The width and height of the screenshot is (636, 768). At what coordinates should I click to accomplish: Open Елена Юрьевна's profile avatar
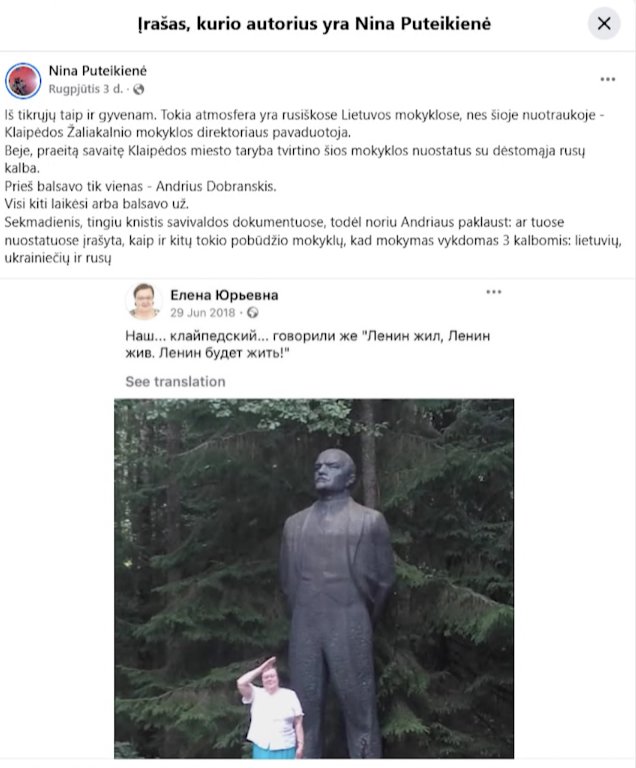[144, 301]
